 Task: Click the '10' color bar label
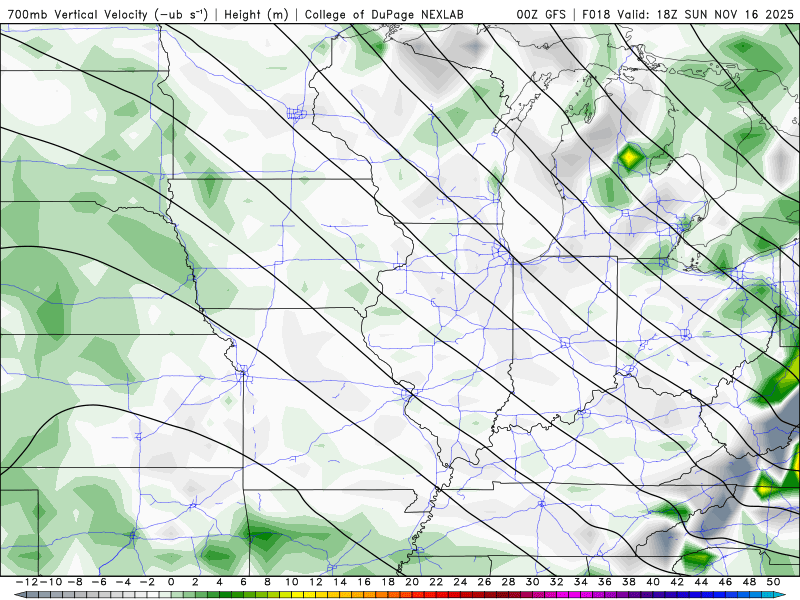291,582
